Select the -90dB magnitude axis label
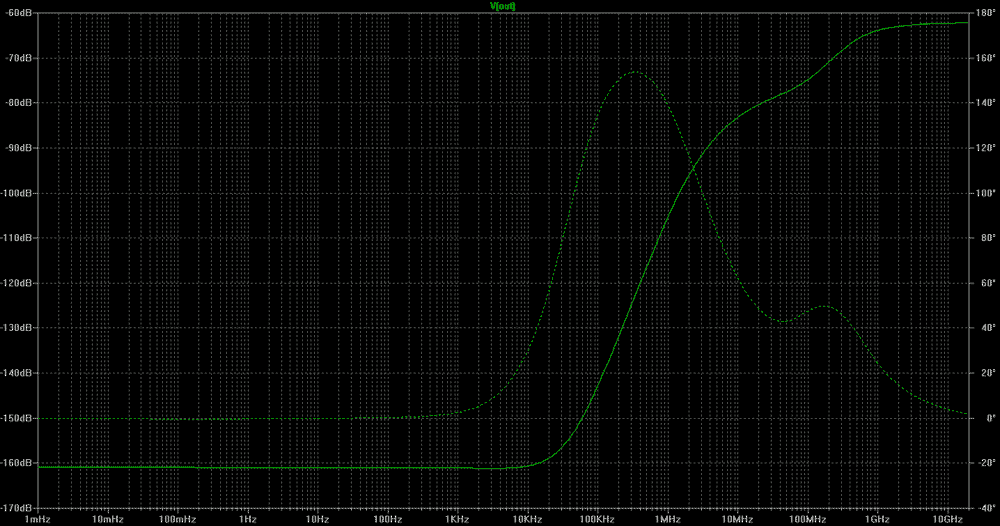 16,148
